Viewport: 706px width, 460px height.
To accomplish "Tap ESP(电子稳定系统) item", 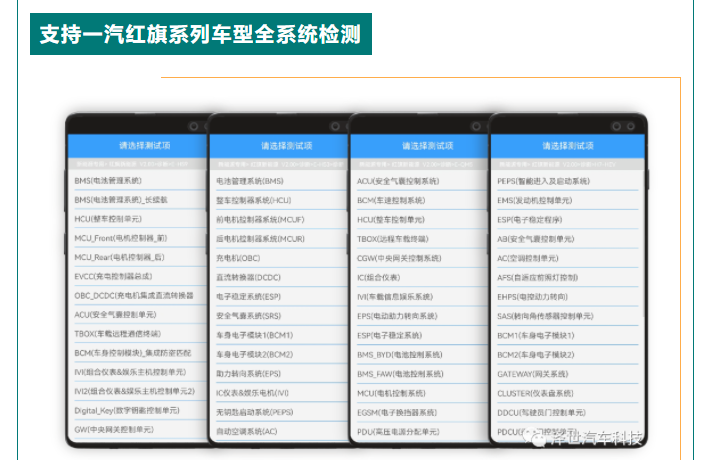I will pos(420,335).
